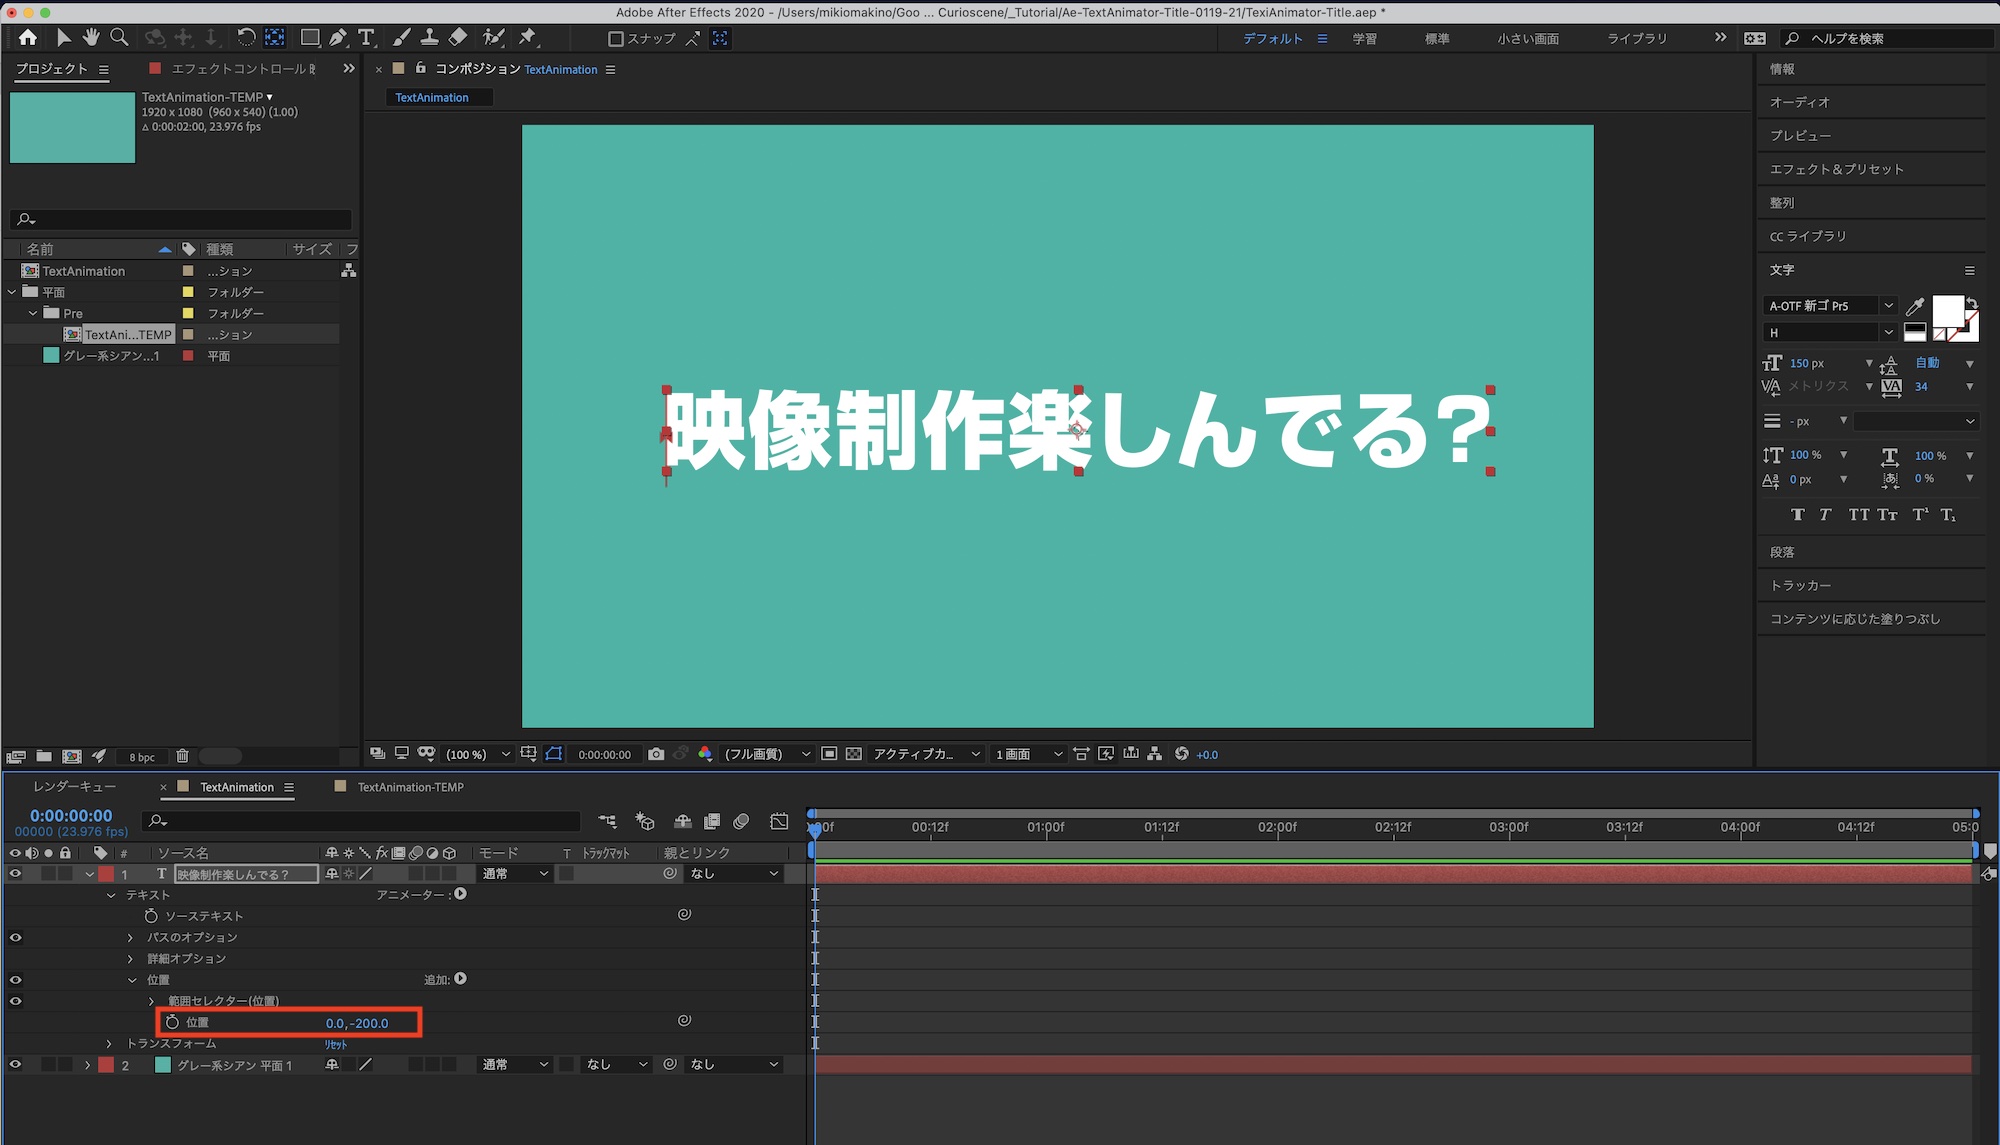
Task: Select the 学習 workspace
Action: point(1364,39)
